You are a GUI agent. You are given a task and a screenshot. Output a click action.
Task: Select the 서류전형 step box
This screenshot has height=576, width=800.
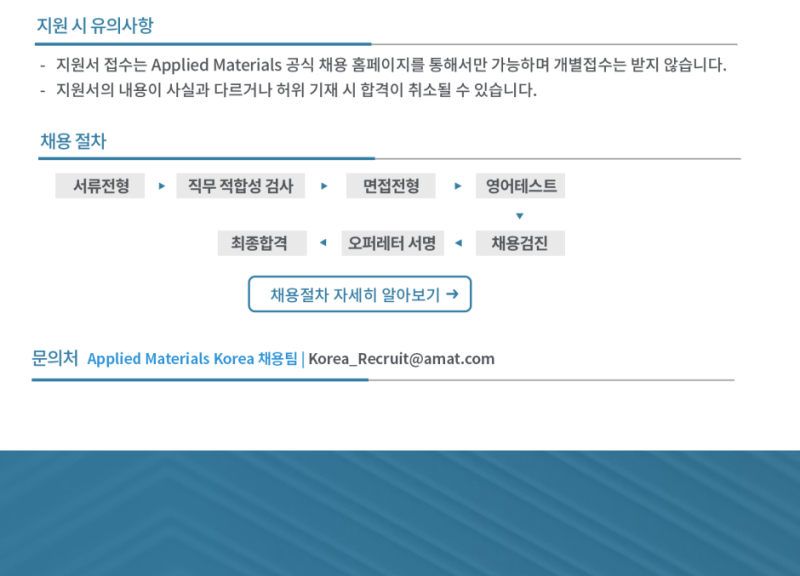100,186
